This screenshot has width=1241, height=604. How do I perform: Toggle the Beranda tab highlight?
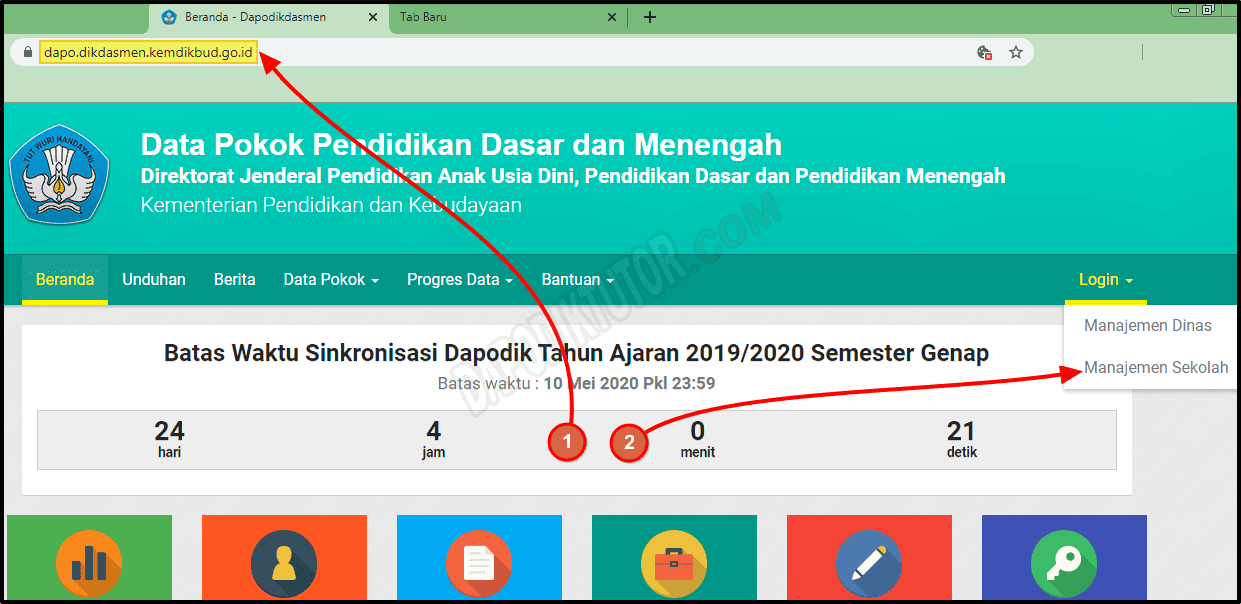point(64,279)
